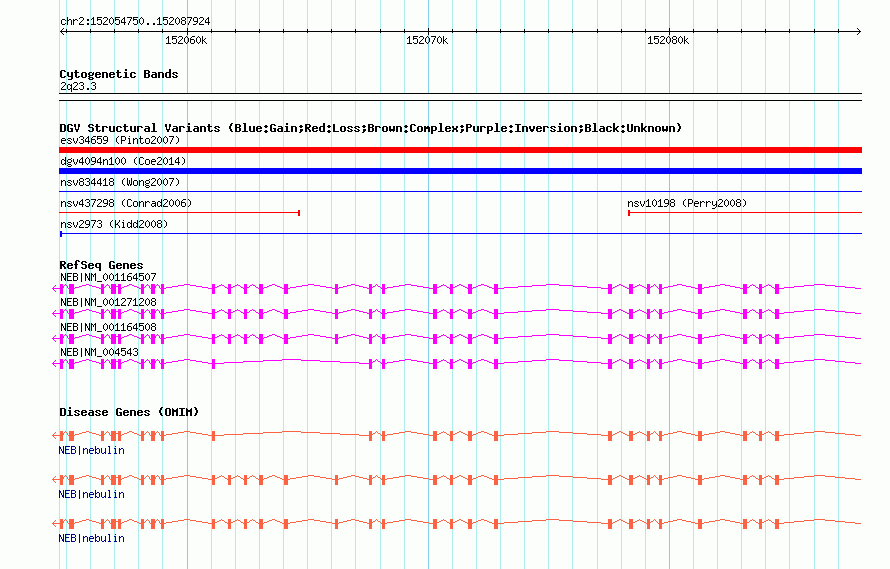Select the nsv437298 (Conrad2006) red variant
Viewport: 890px width, 569px height.
pyautogui.click(x=179, y=213)
